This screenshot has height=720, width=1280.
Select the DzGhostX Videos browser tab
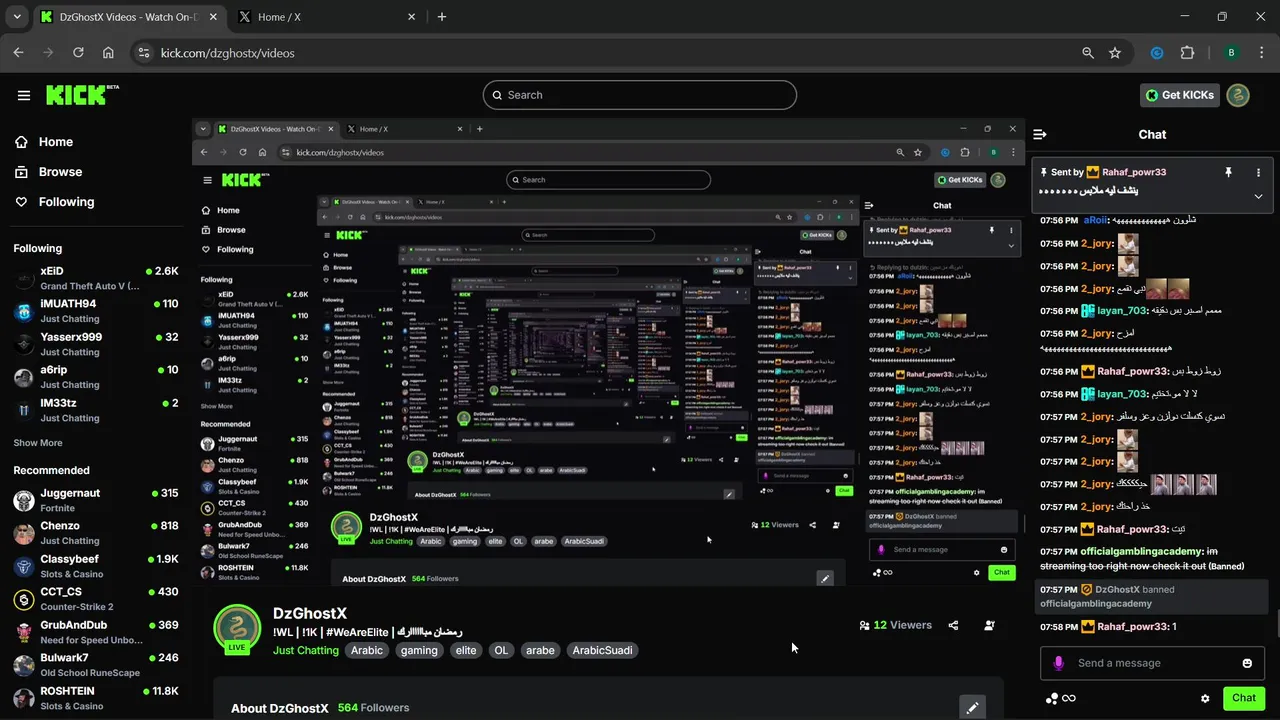click(128, 17)
